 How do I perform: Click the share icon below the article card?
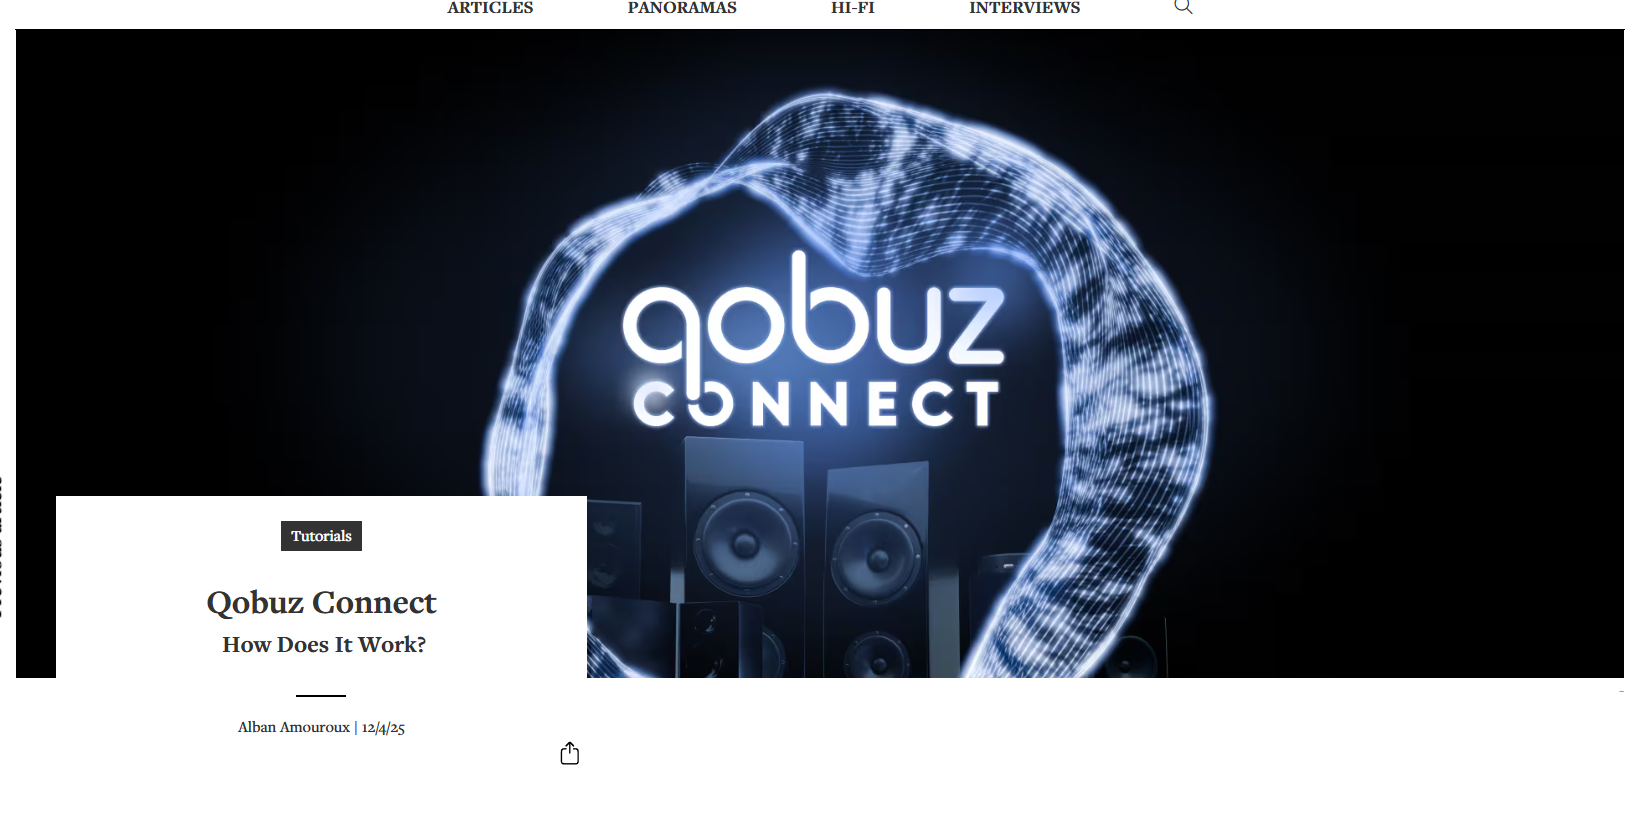[570, 753]
